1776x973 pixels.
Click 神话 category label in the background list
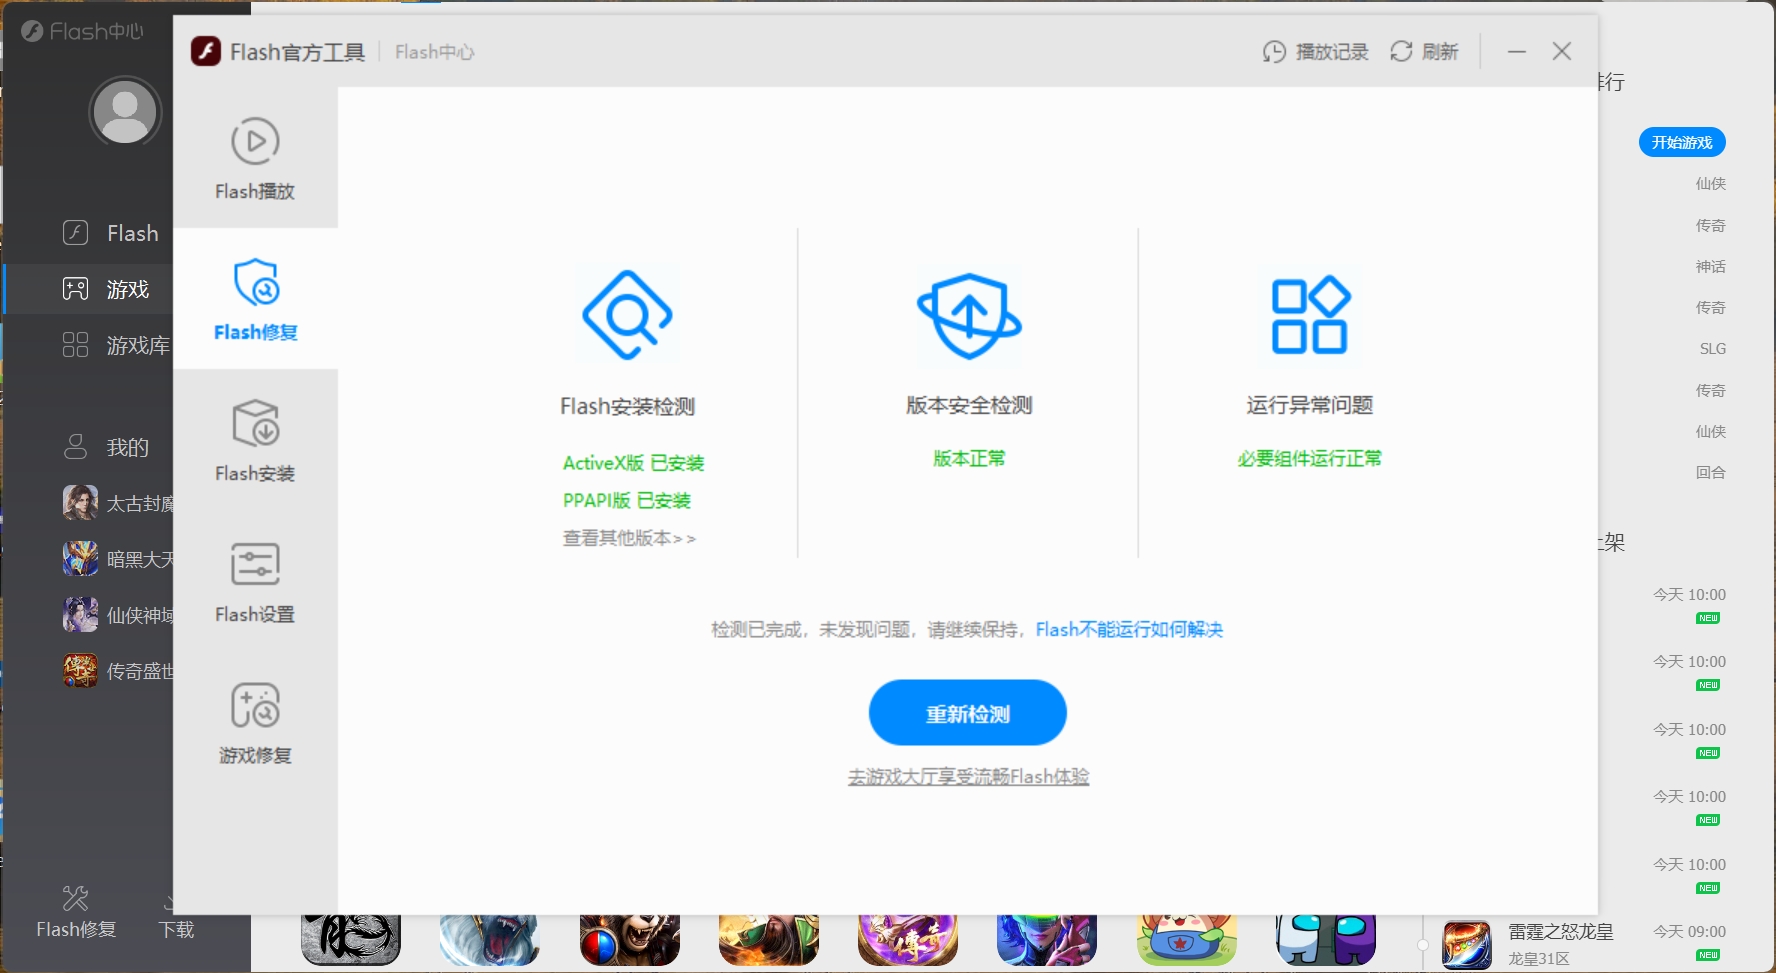(1710, 266)
